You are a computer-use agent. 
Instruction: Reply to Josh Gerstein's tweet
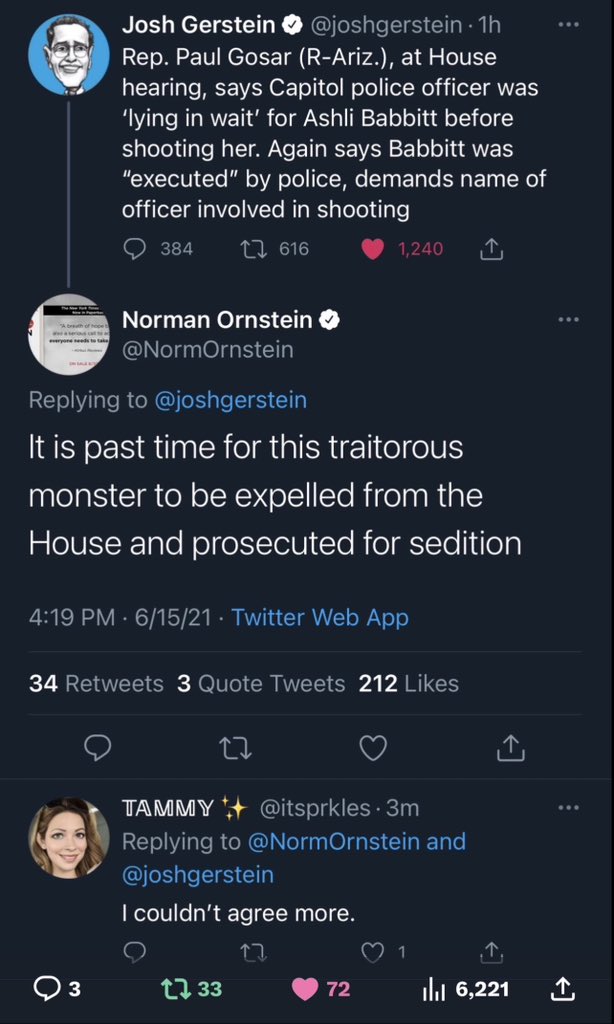point(135,249)
